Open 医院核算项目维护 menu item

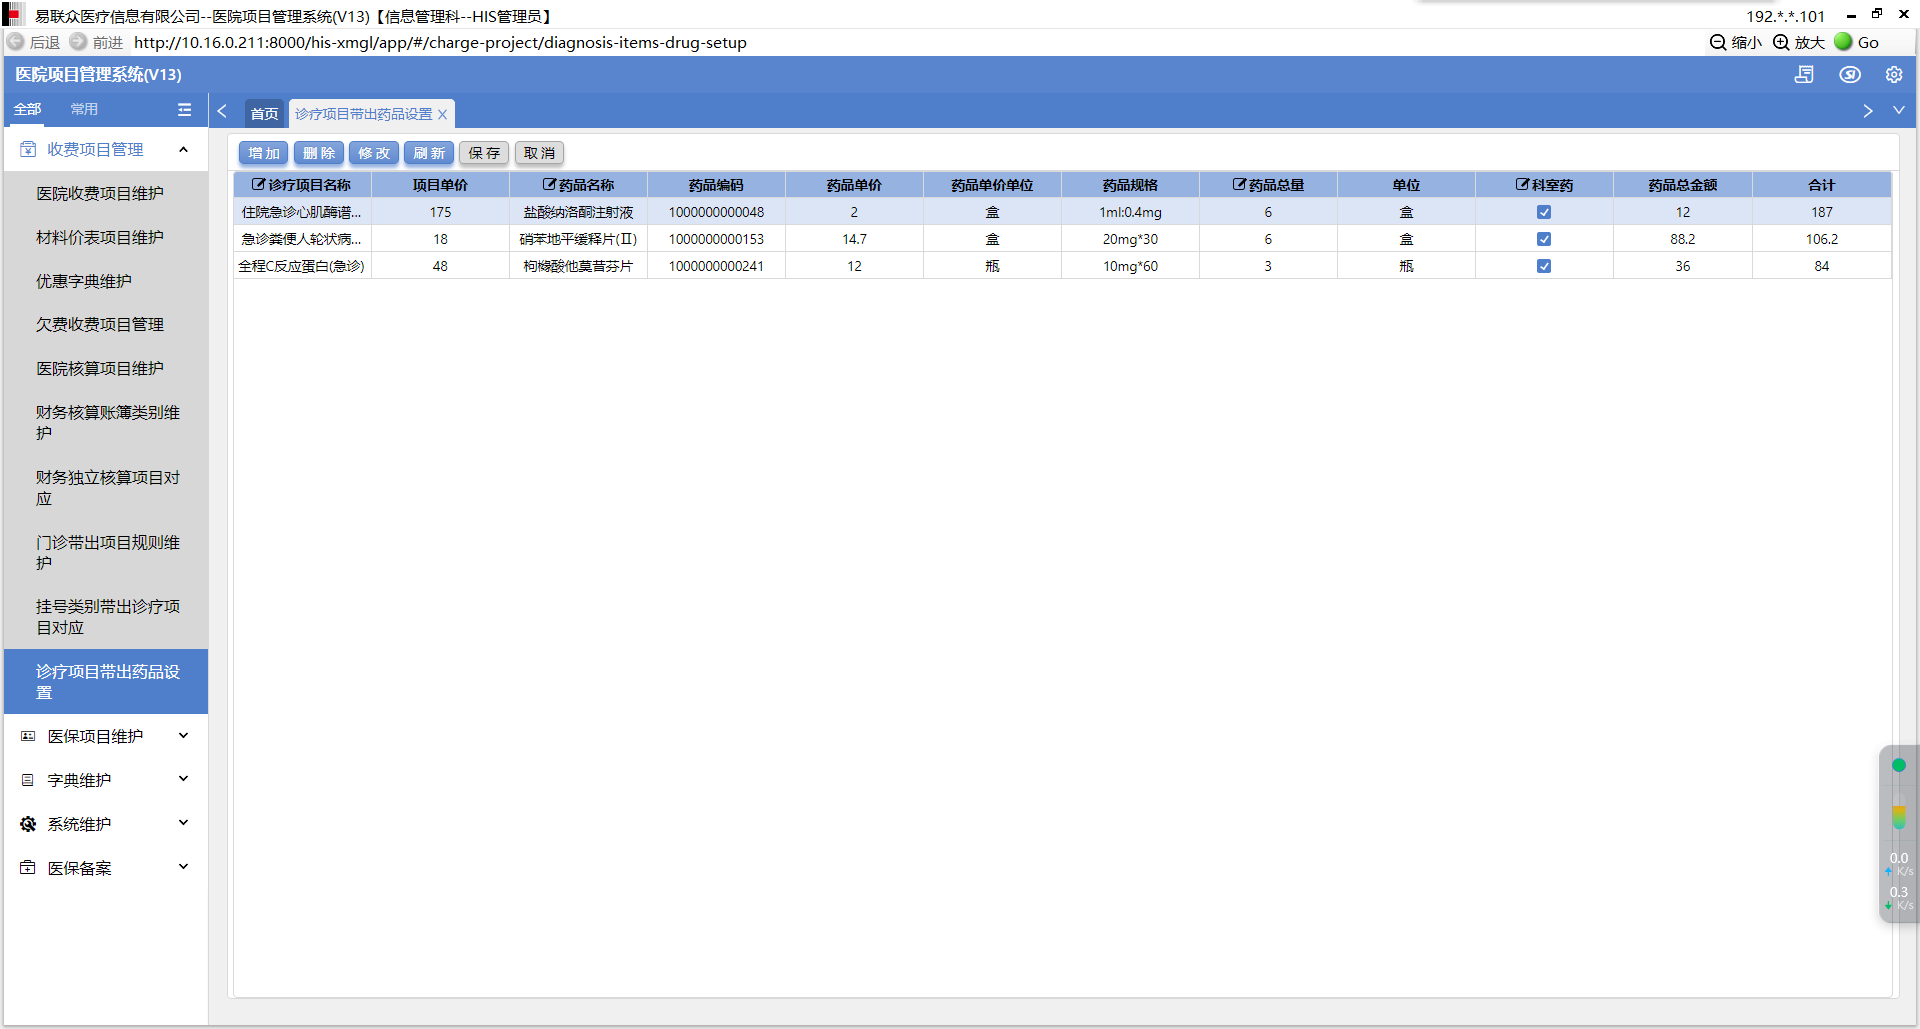point(106,369)
